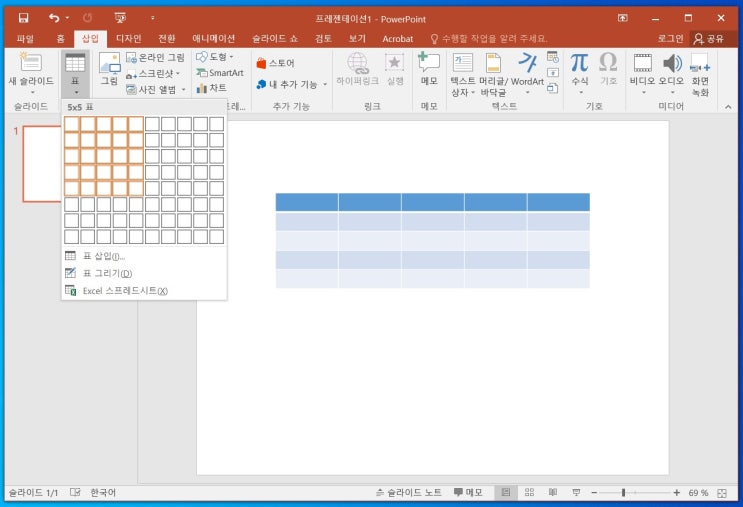This screenshot has height=507, width=743.
Task: Click the 69 % zoom level
Action: 698,493
